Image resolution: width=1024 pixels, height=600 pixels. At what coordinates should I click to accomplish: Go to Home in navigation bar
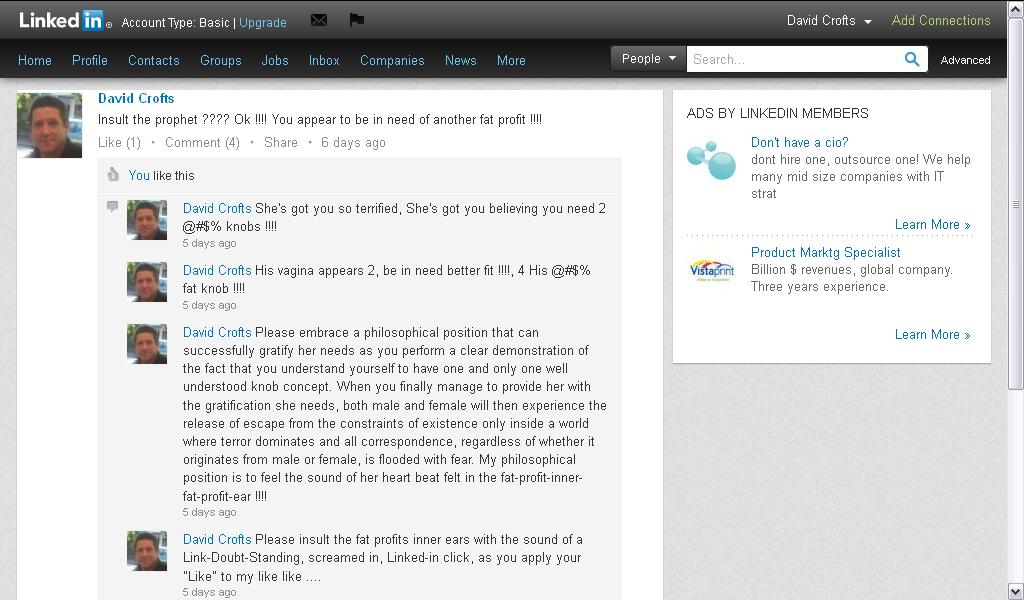point(35,60)
